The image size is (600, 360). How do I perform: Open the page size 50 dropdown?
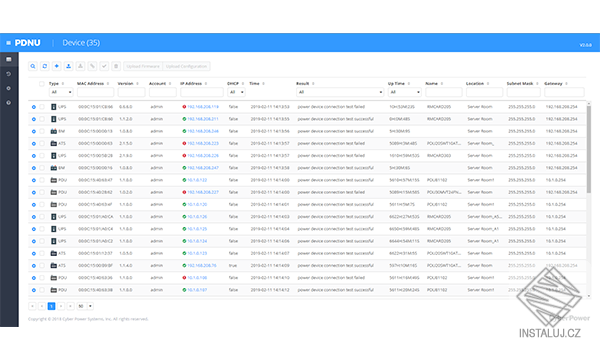tap(85, 306)
